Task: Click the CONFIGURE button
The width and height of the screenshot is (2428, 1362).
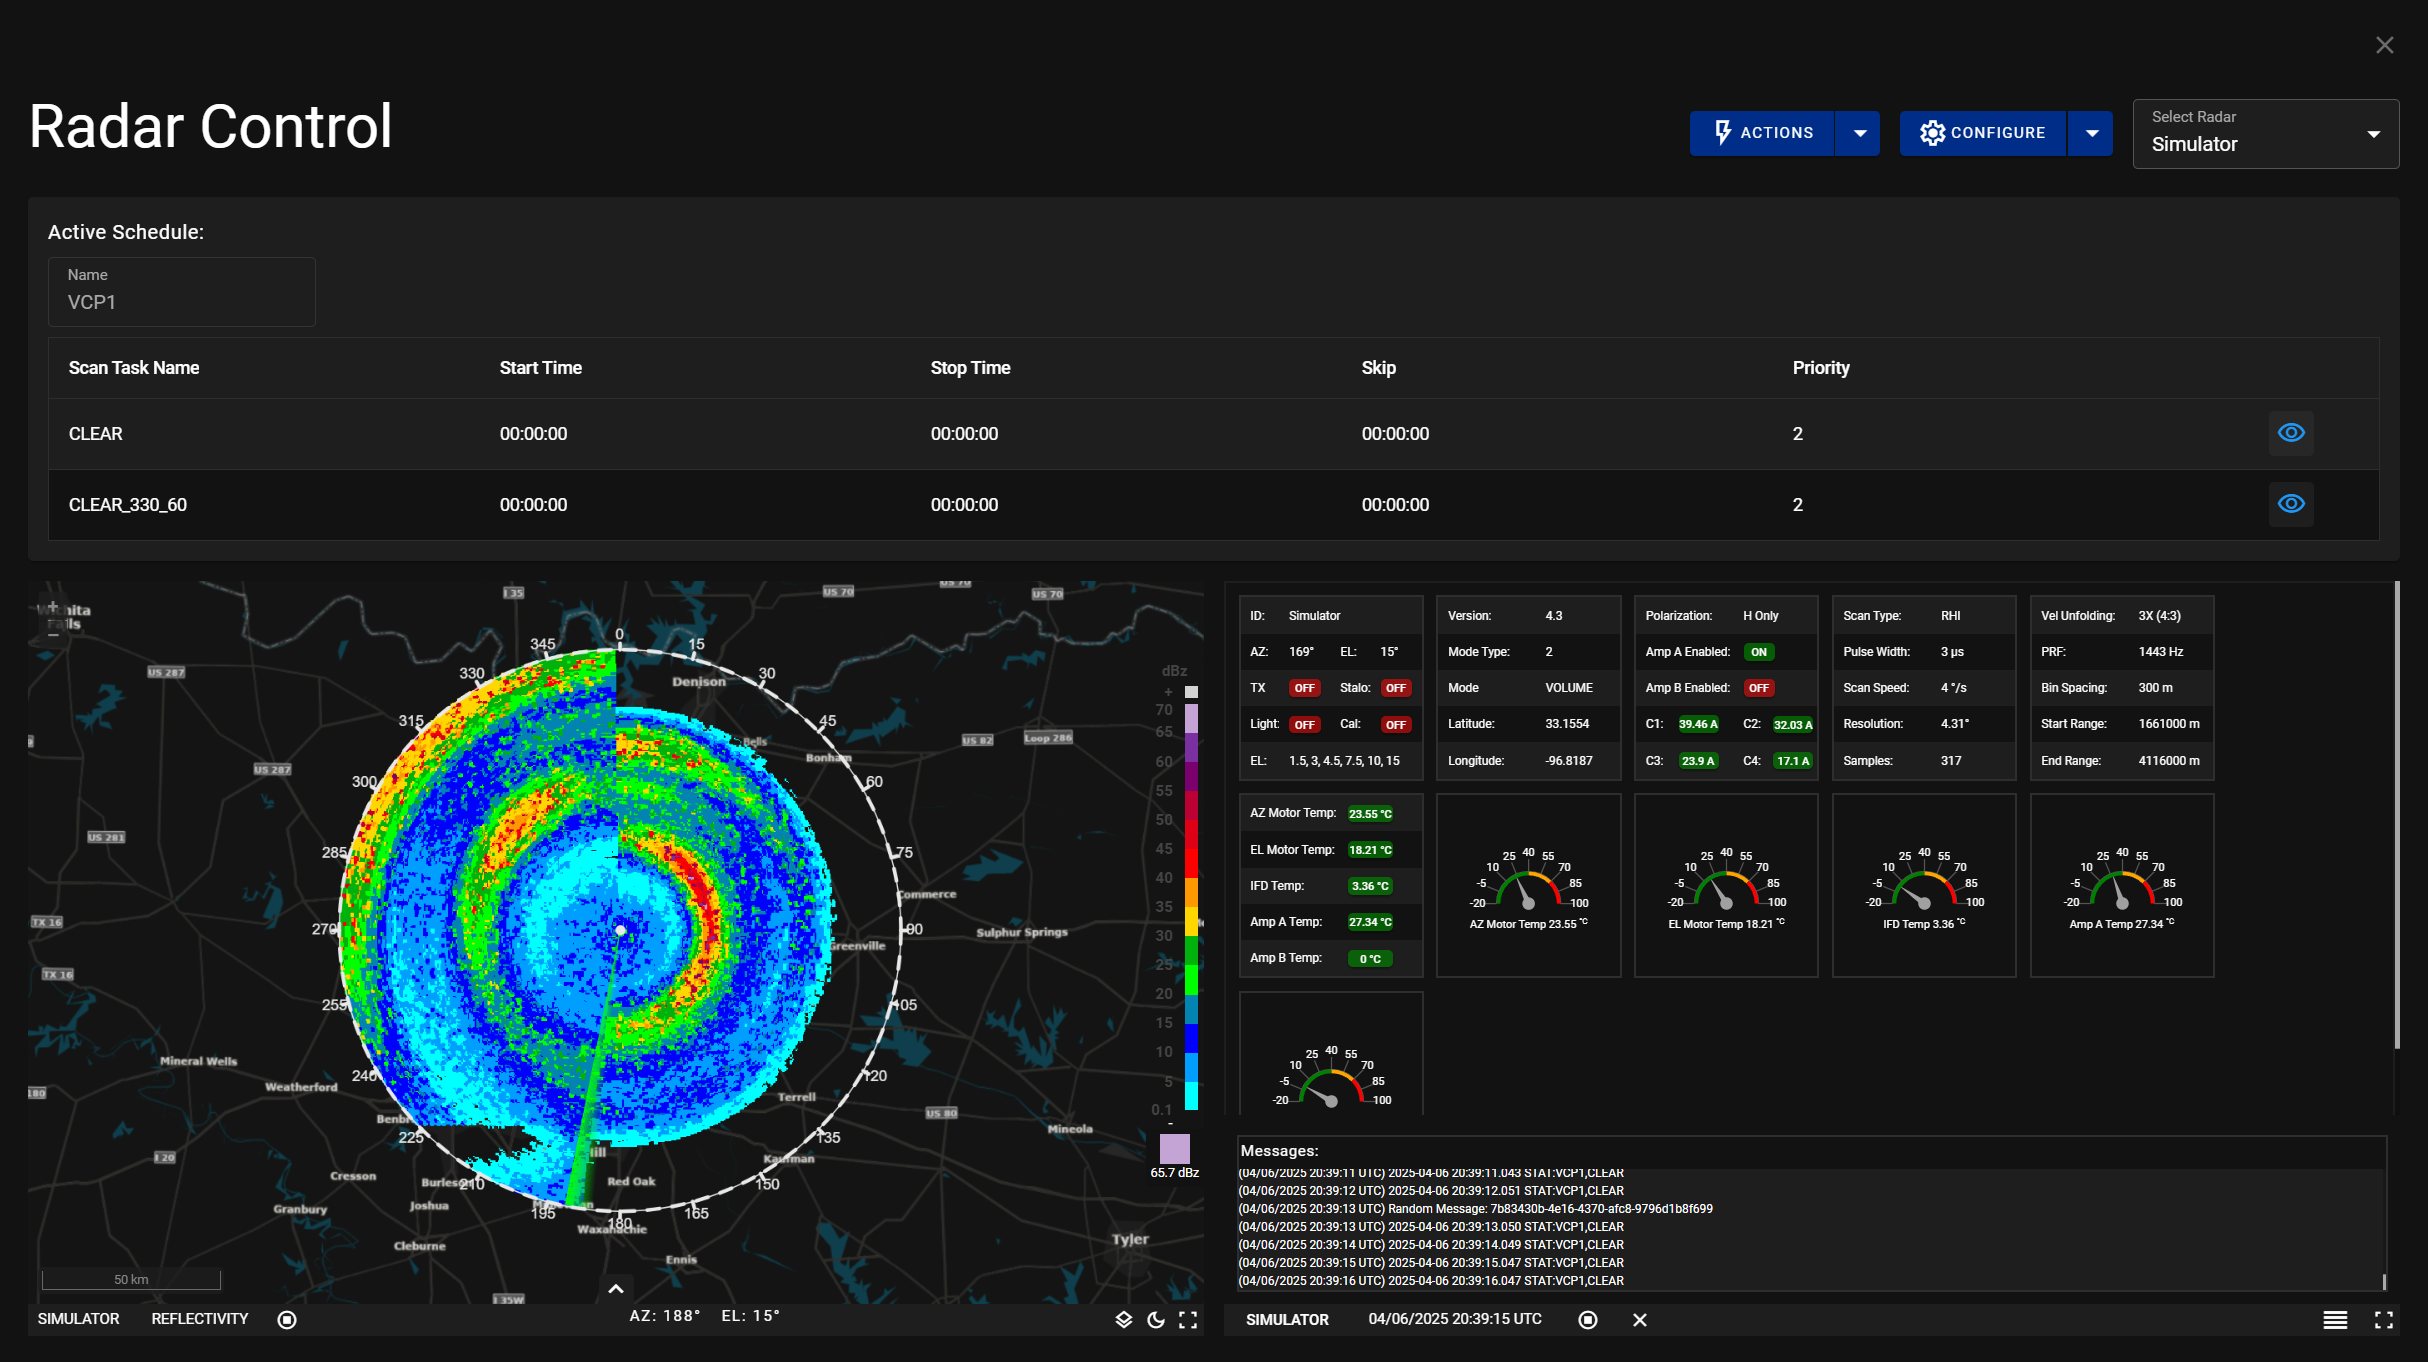Action: (1983, 133)
